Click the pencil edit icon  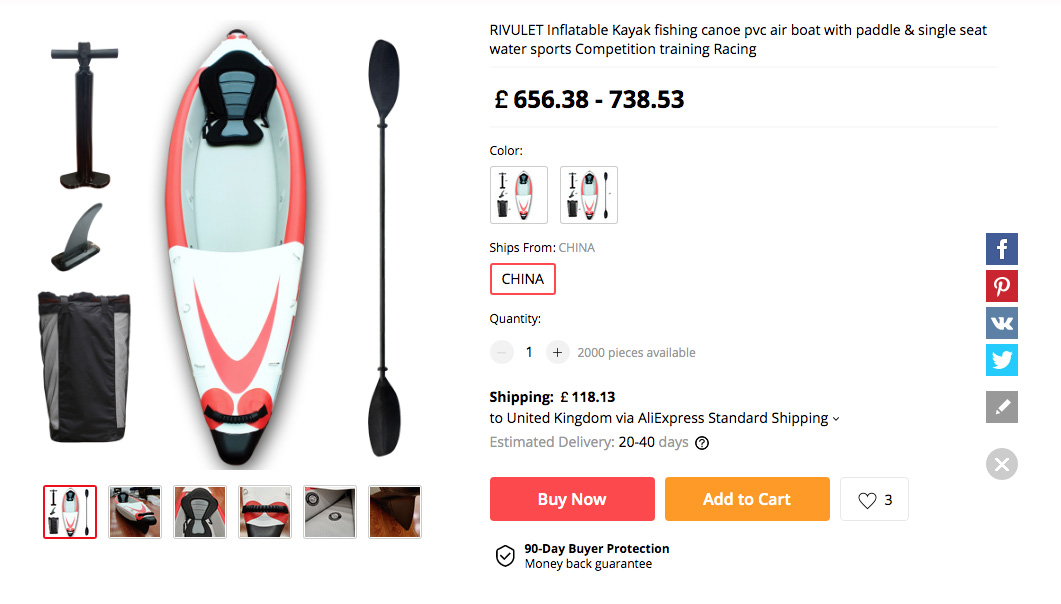pos(1001,407)
